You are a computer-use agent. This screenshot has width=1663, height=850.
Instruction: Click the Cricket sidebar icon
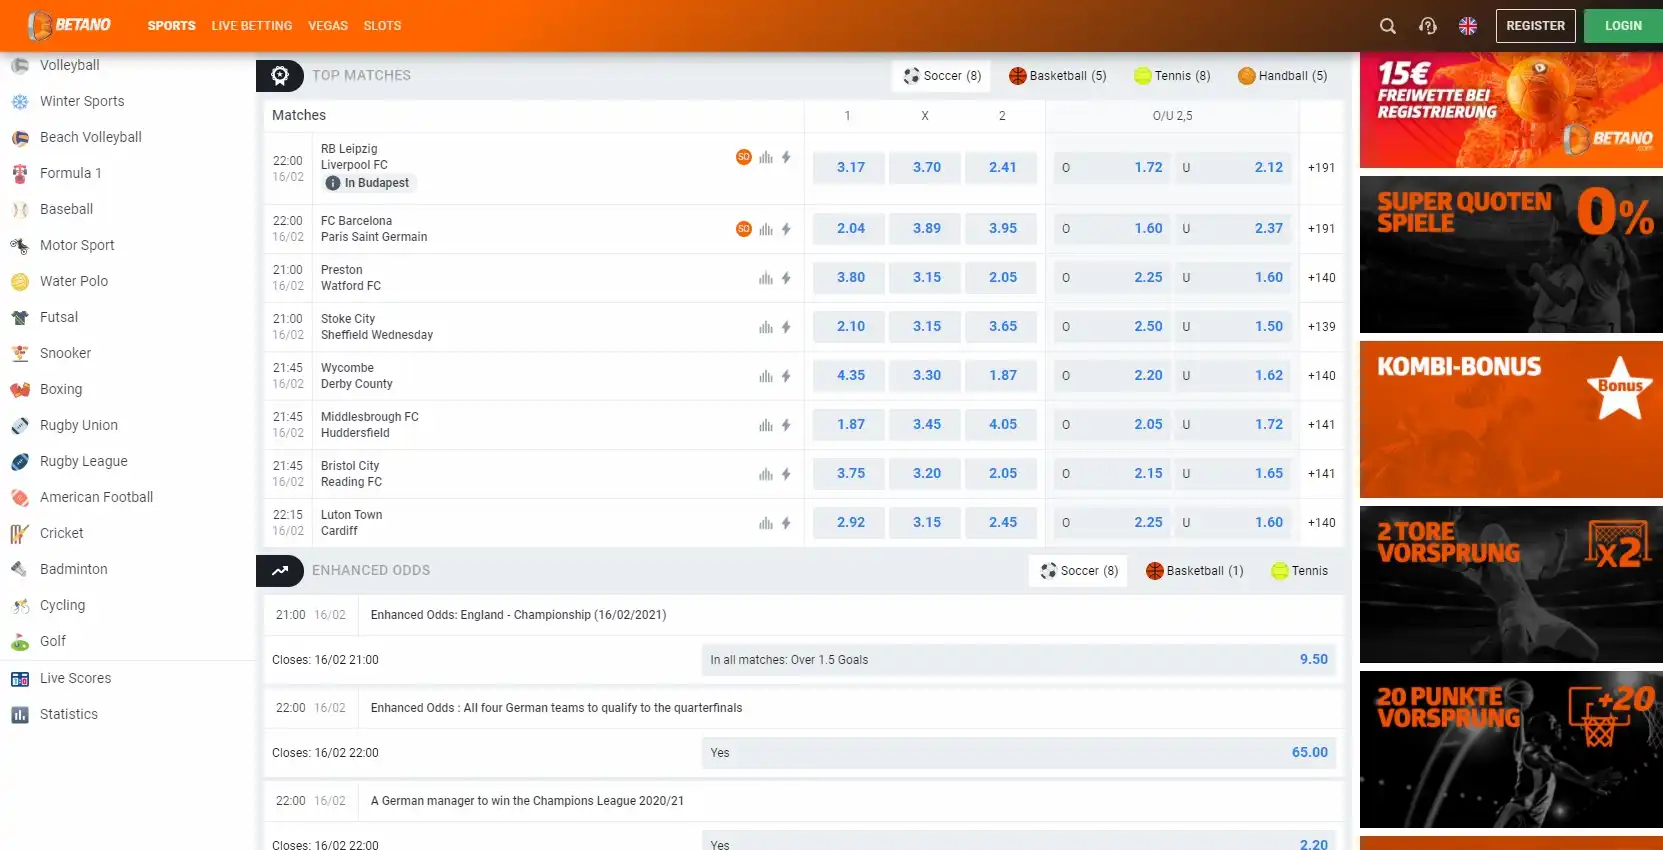[20, 533]
